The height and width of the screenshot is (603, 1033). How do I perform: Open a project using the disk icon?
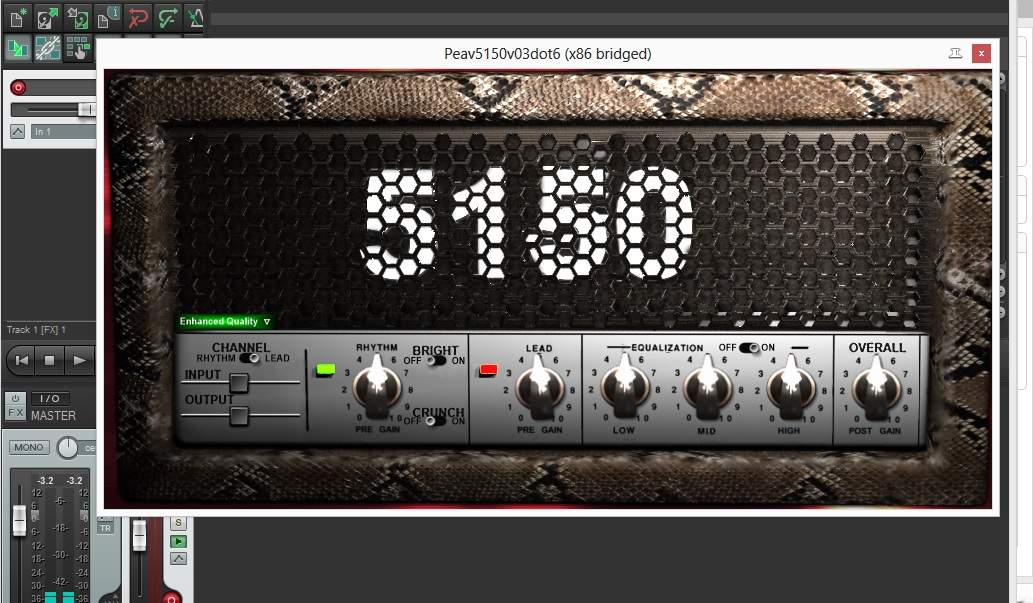pyautogui.click(x=47, y=17)
